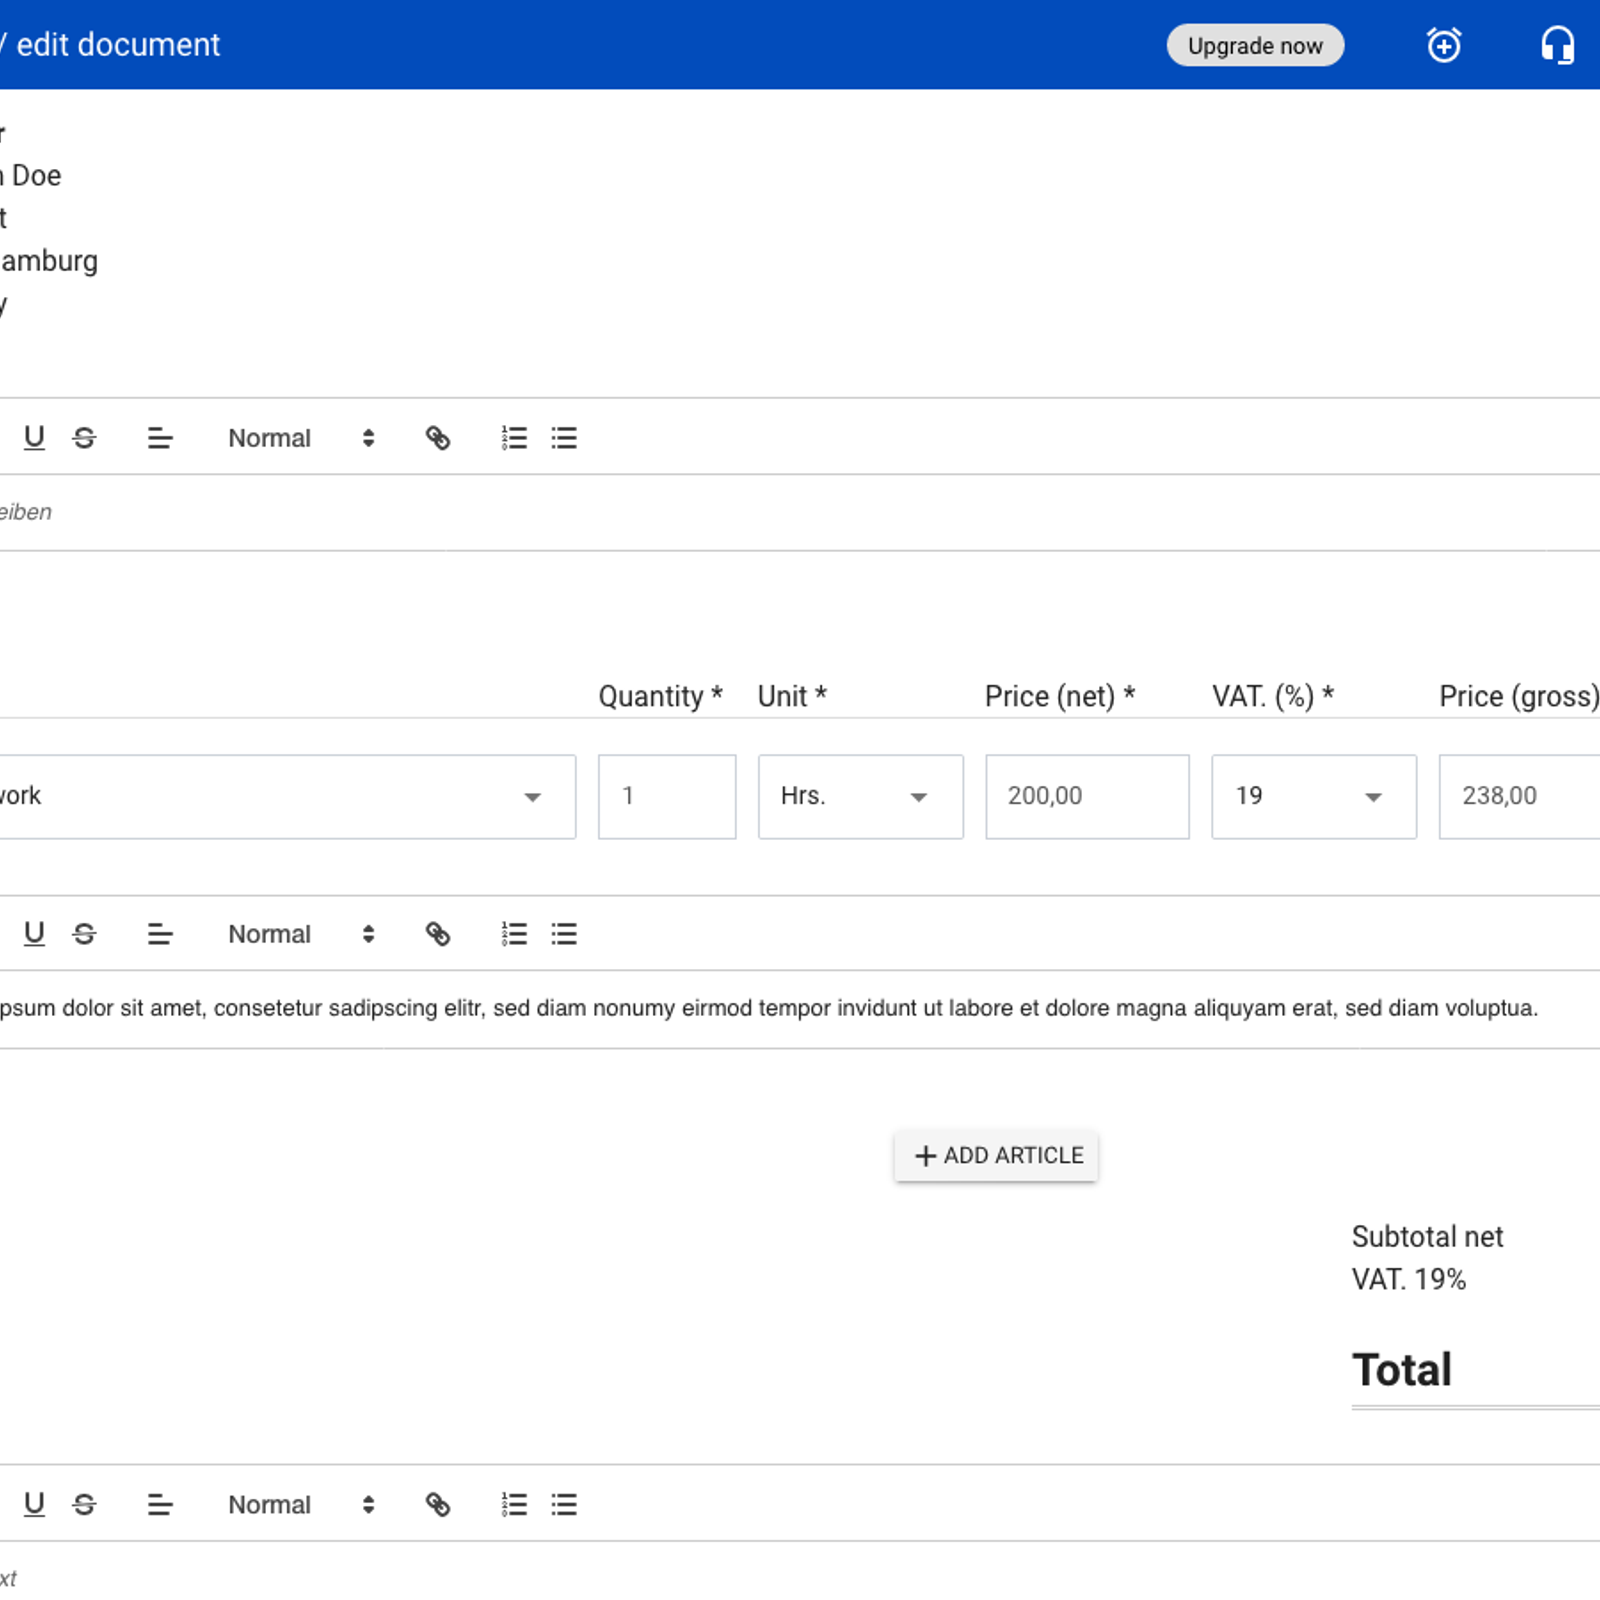This screenshot has width=1600, height=1600.
Task: Toggle underline in the top editor toolbar
Action: (34, 438)
